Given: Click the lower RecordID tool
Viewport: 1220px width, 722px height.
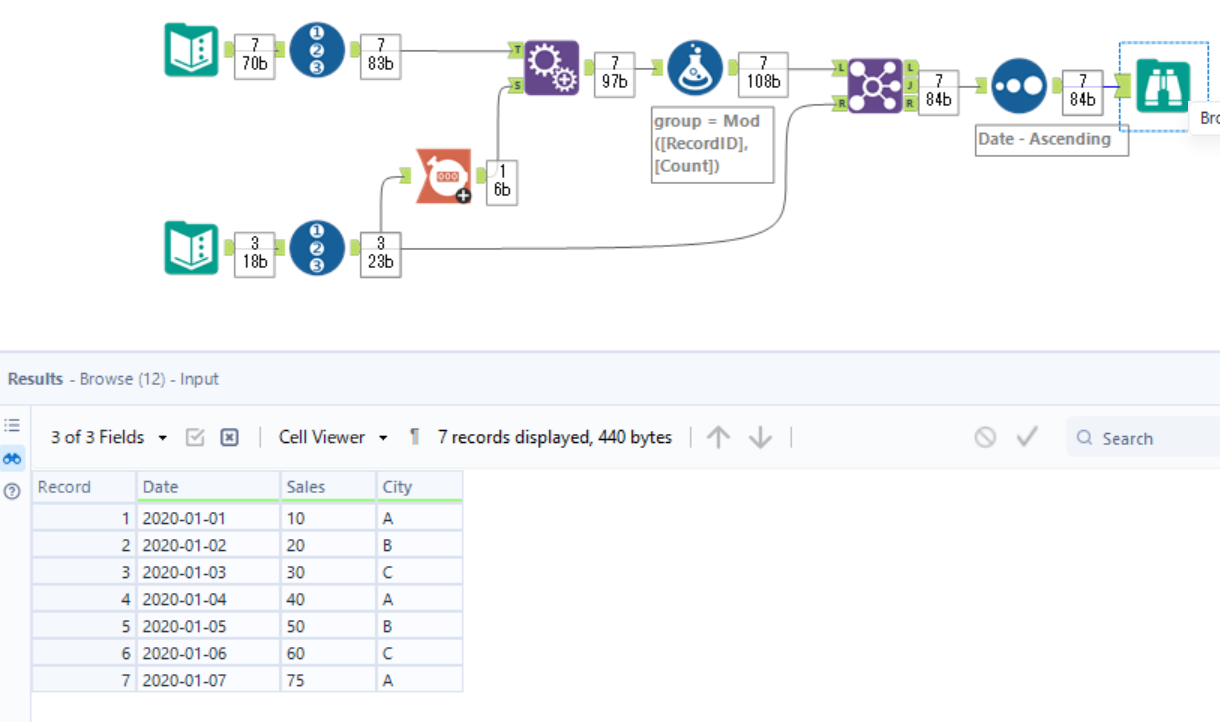Looking at the screenshot, I should pos(316,249).
